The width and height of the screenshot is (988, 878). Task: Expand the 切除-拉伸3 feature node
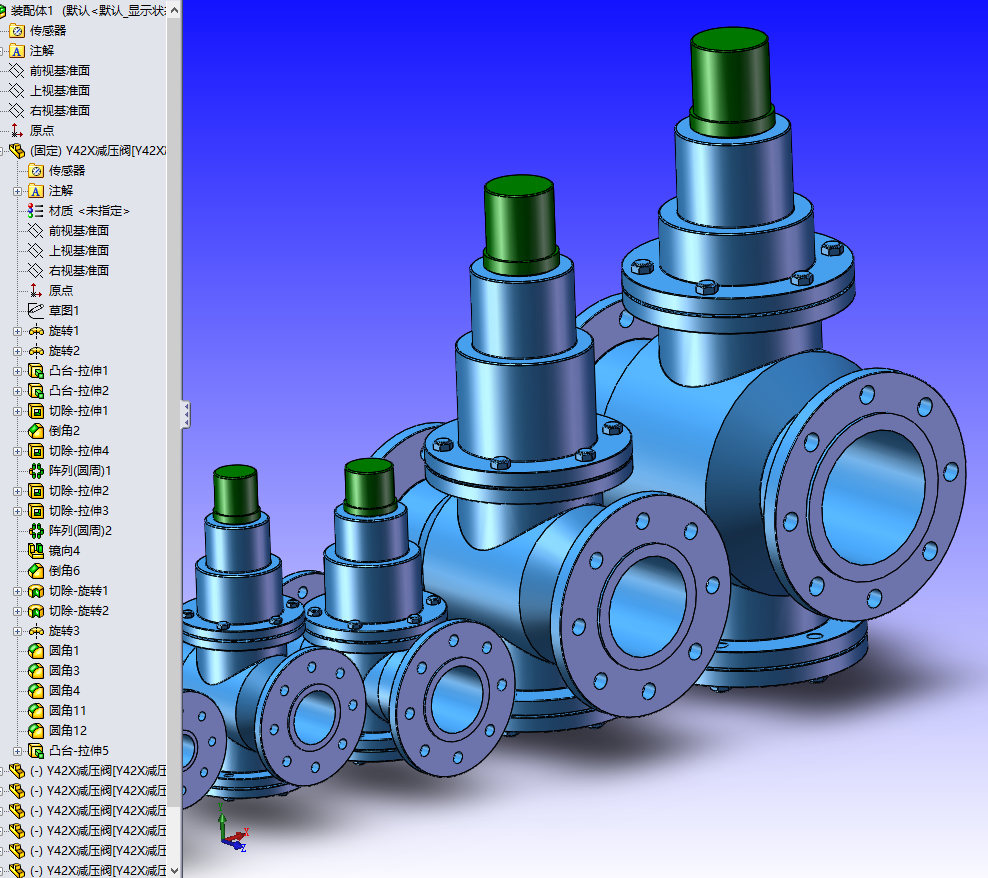tap(18, 511)
